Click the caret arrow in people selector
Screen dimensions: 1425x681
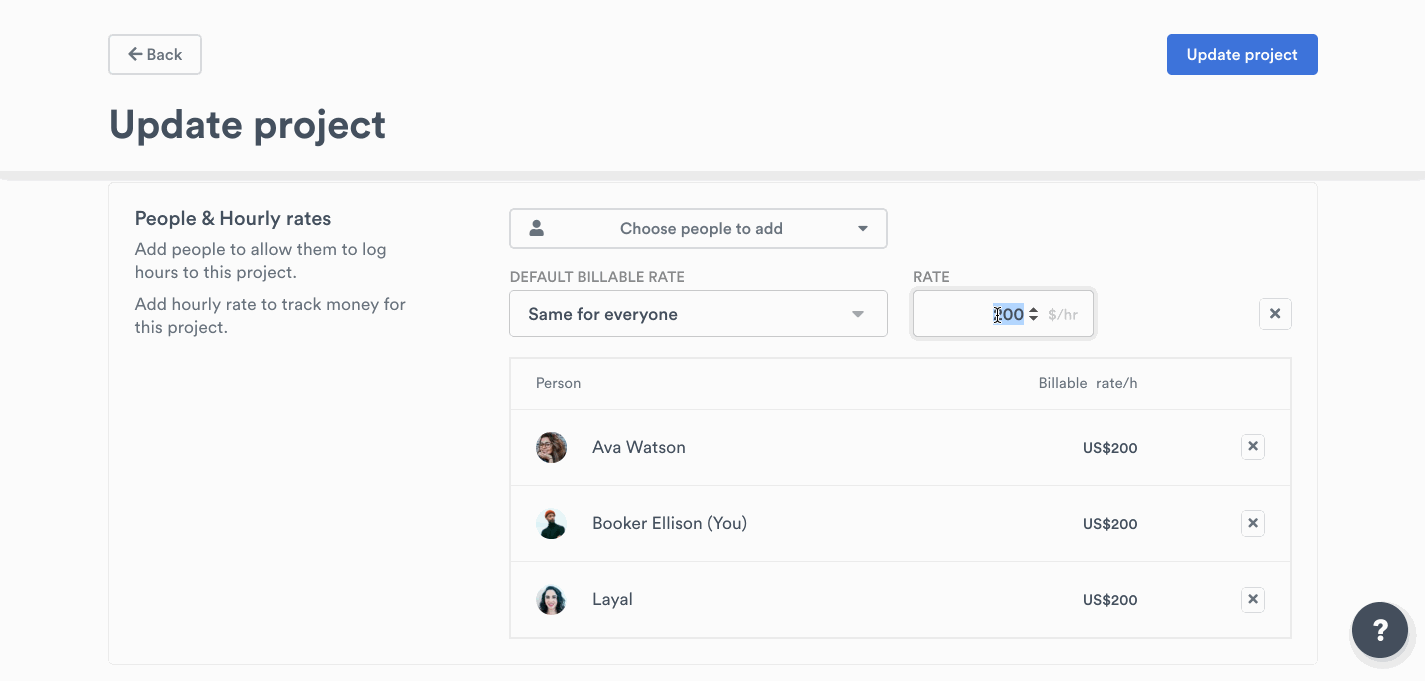tap(863, 229)
